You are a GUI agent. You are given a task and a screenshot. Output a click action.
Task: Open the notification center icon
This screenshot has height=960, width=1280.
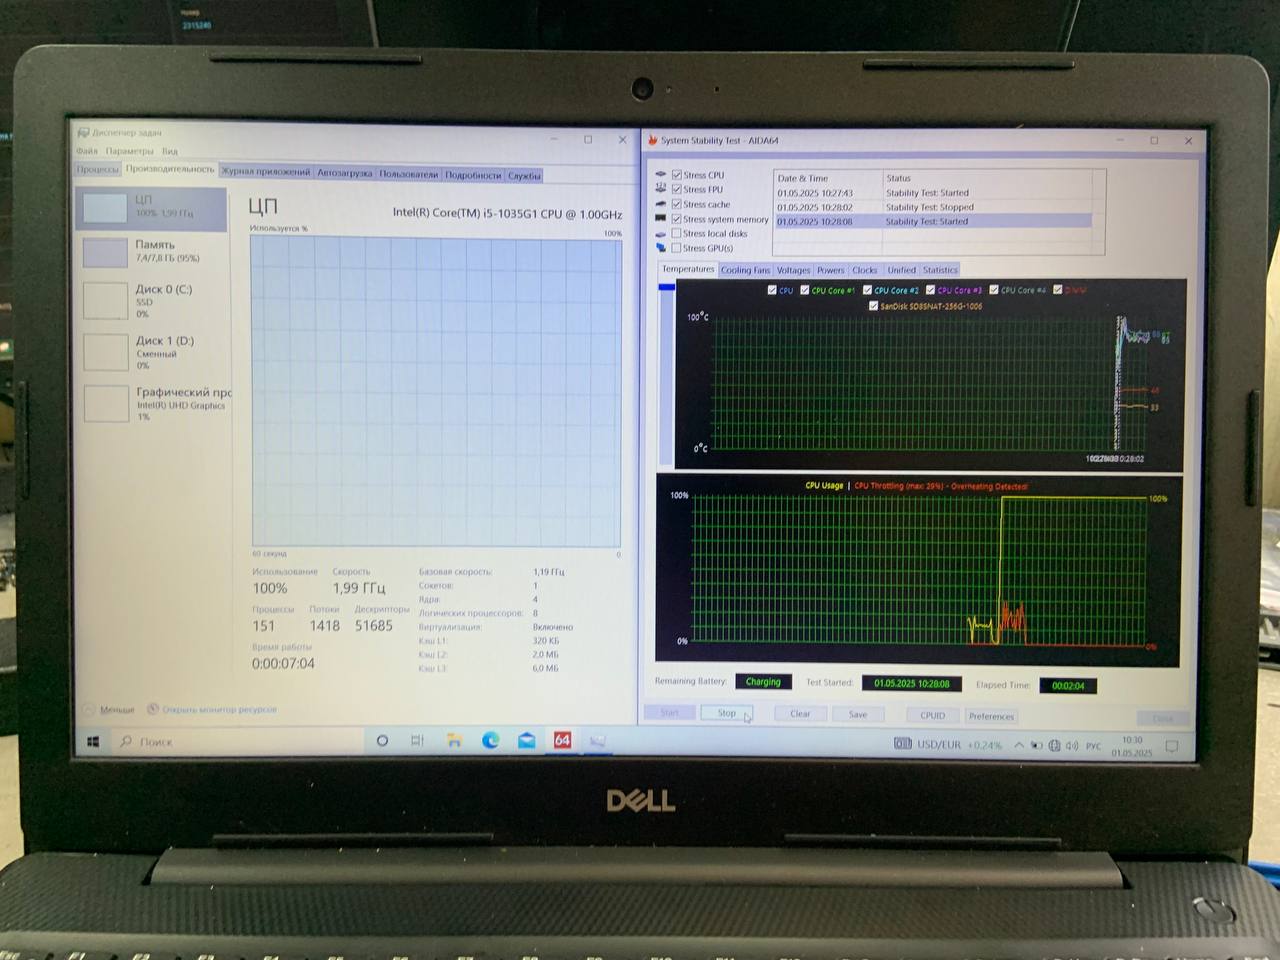[x=1172, y=746]
